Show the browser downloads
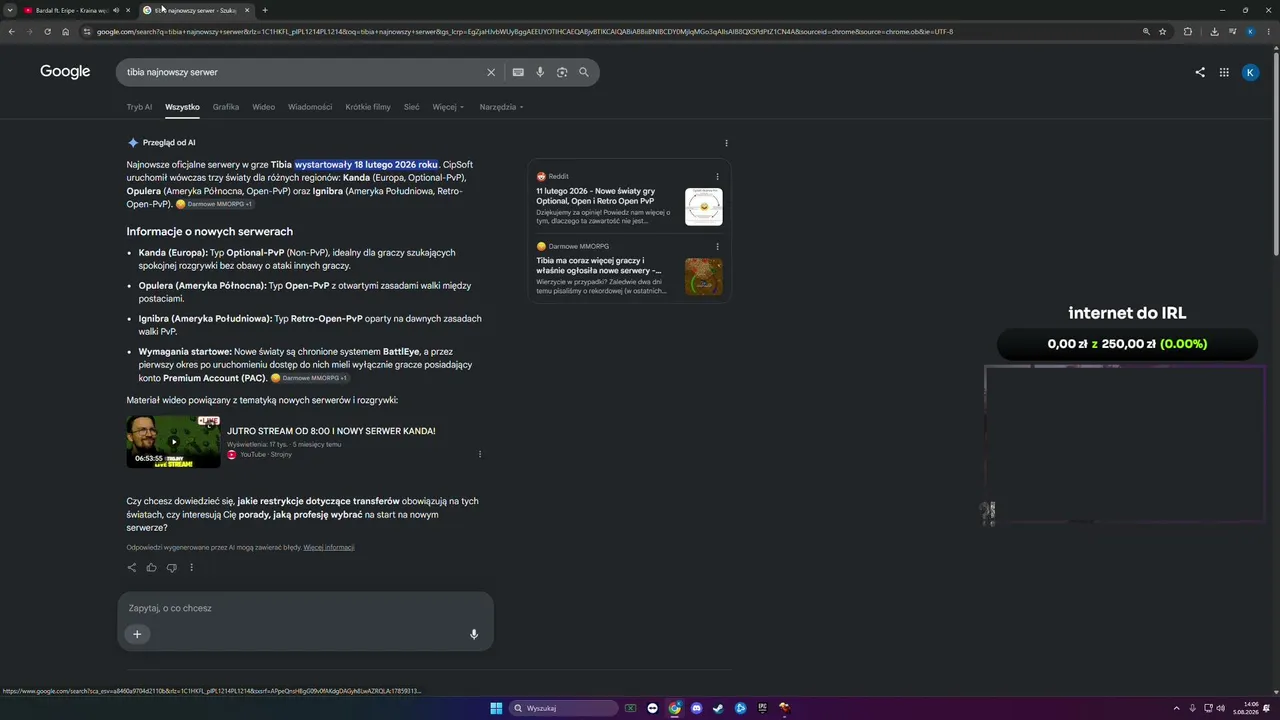 coord(1214,31)
